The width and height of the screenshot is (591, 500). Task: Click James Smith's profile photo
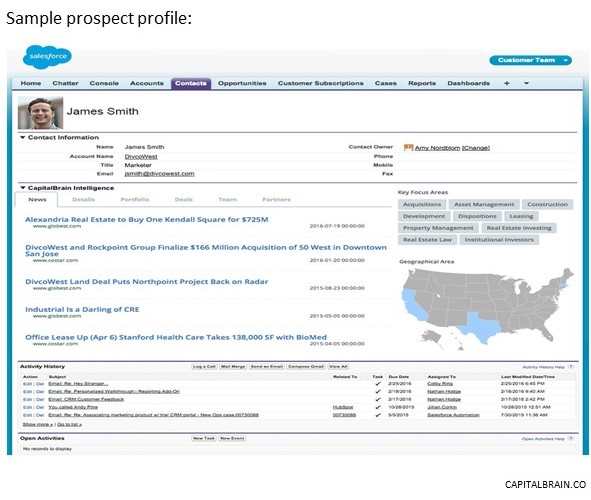[41, 113]
